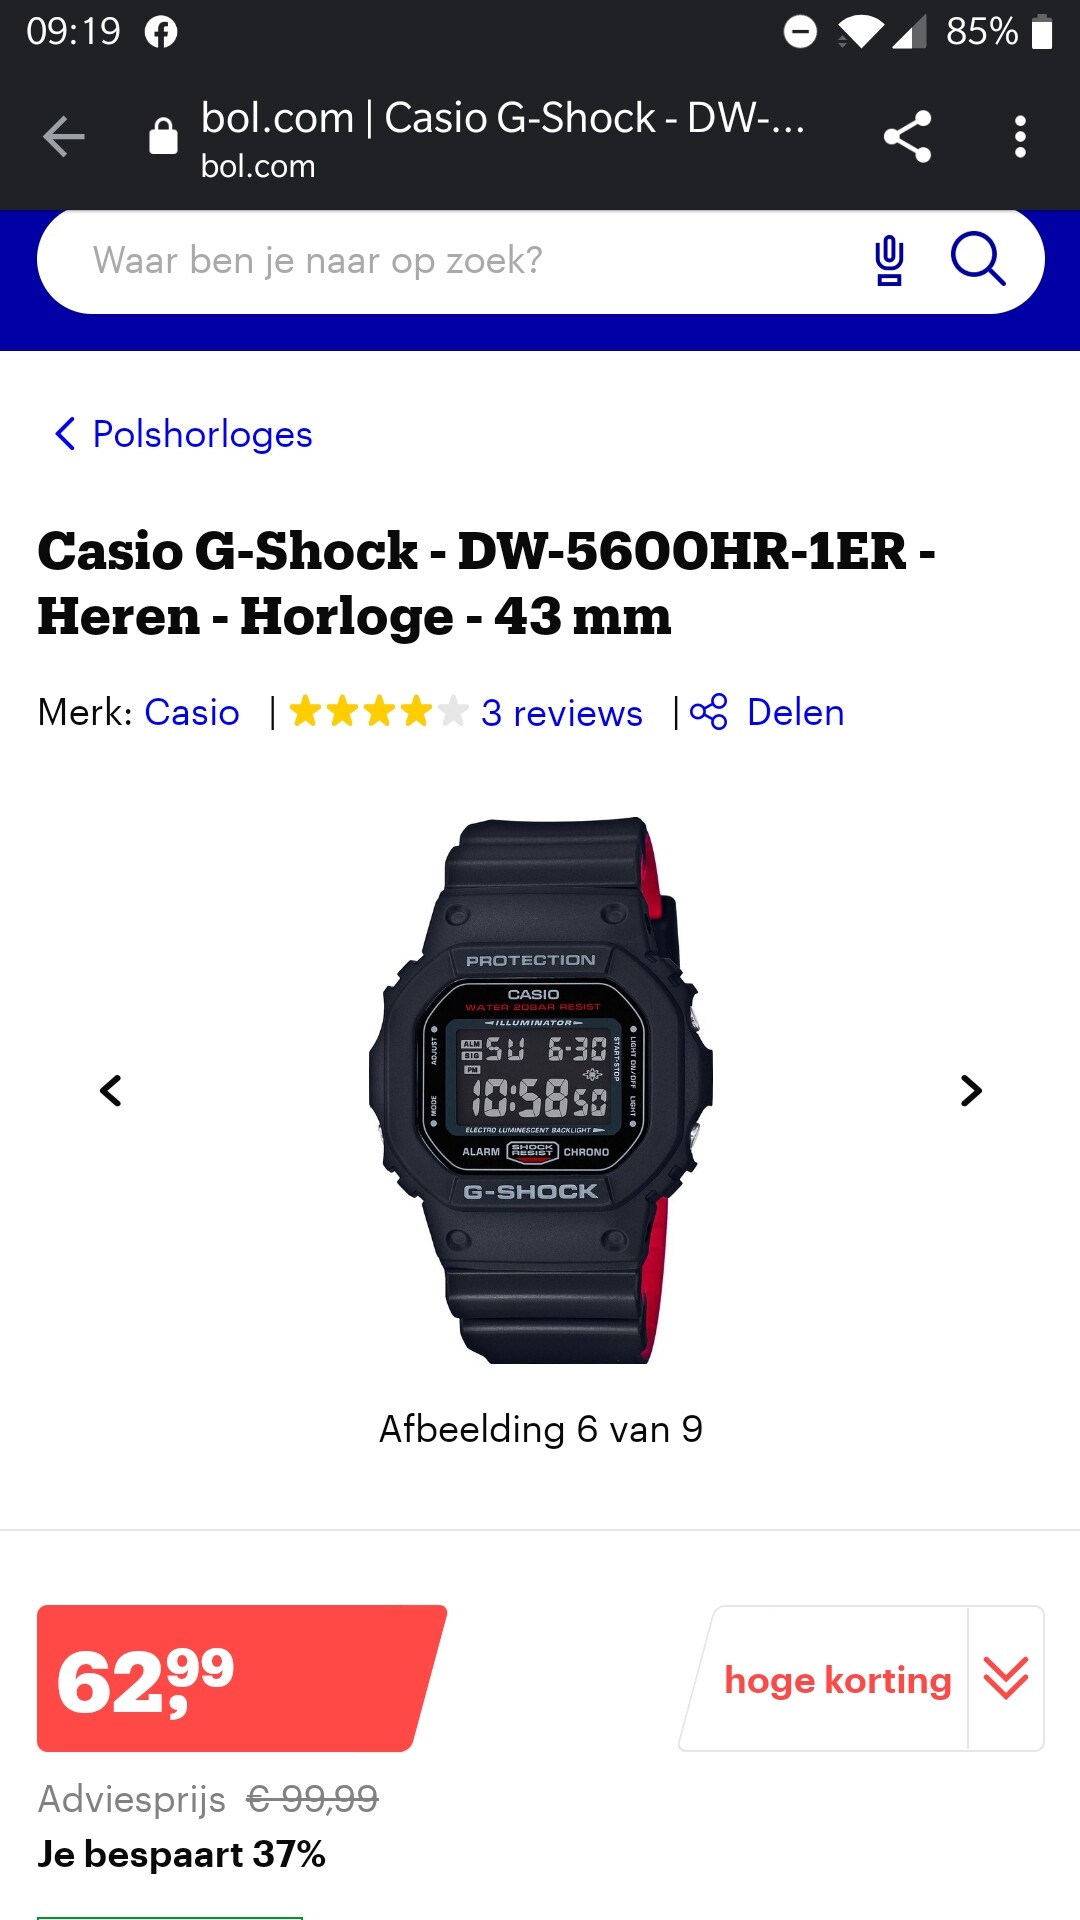Tap the share icon in browser toolbar
1080x1920 pixels.
pyautogui.click(x=907, y=137)
